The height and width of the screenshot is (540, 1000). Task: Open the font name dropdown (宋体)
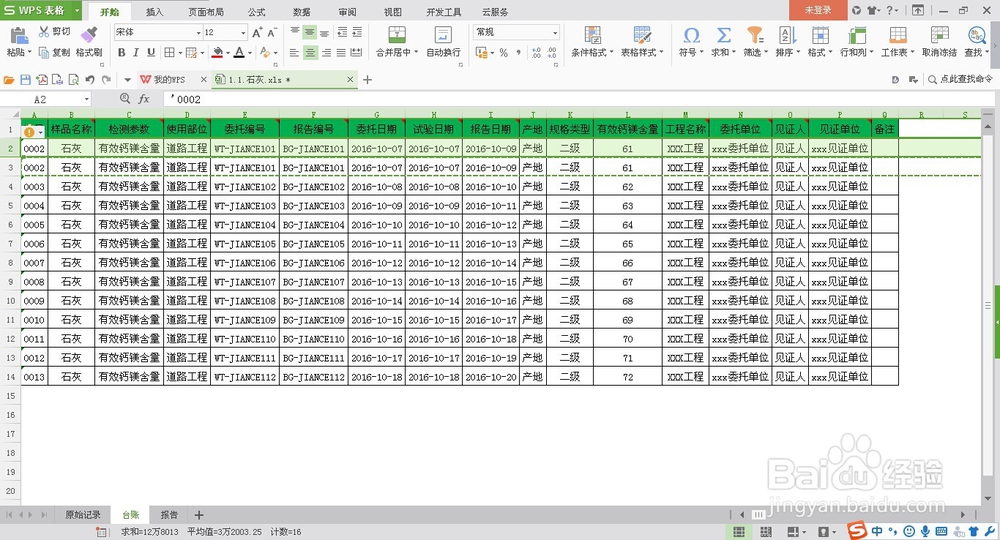[198, 33]
